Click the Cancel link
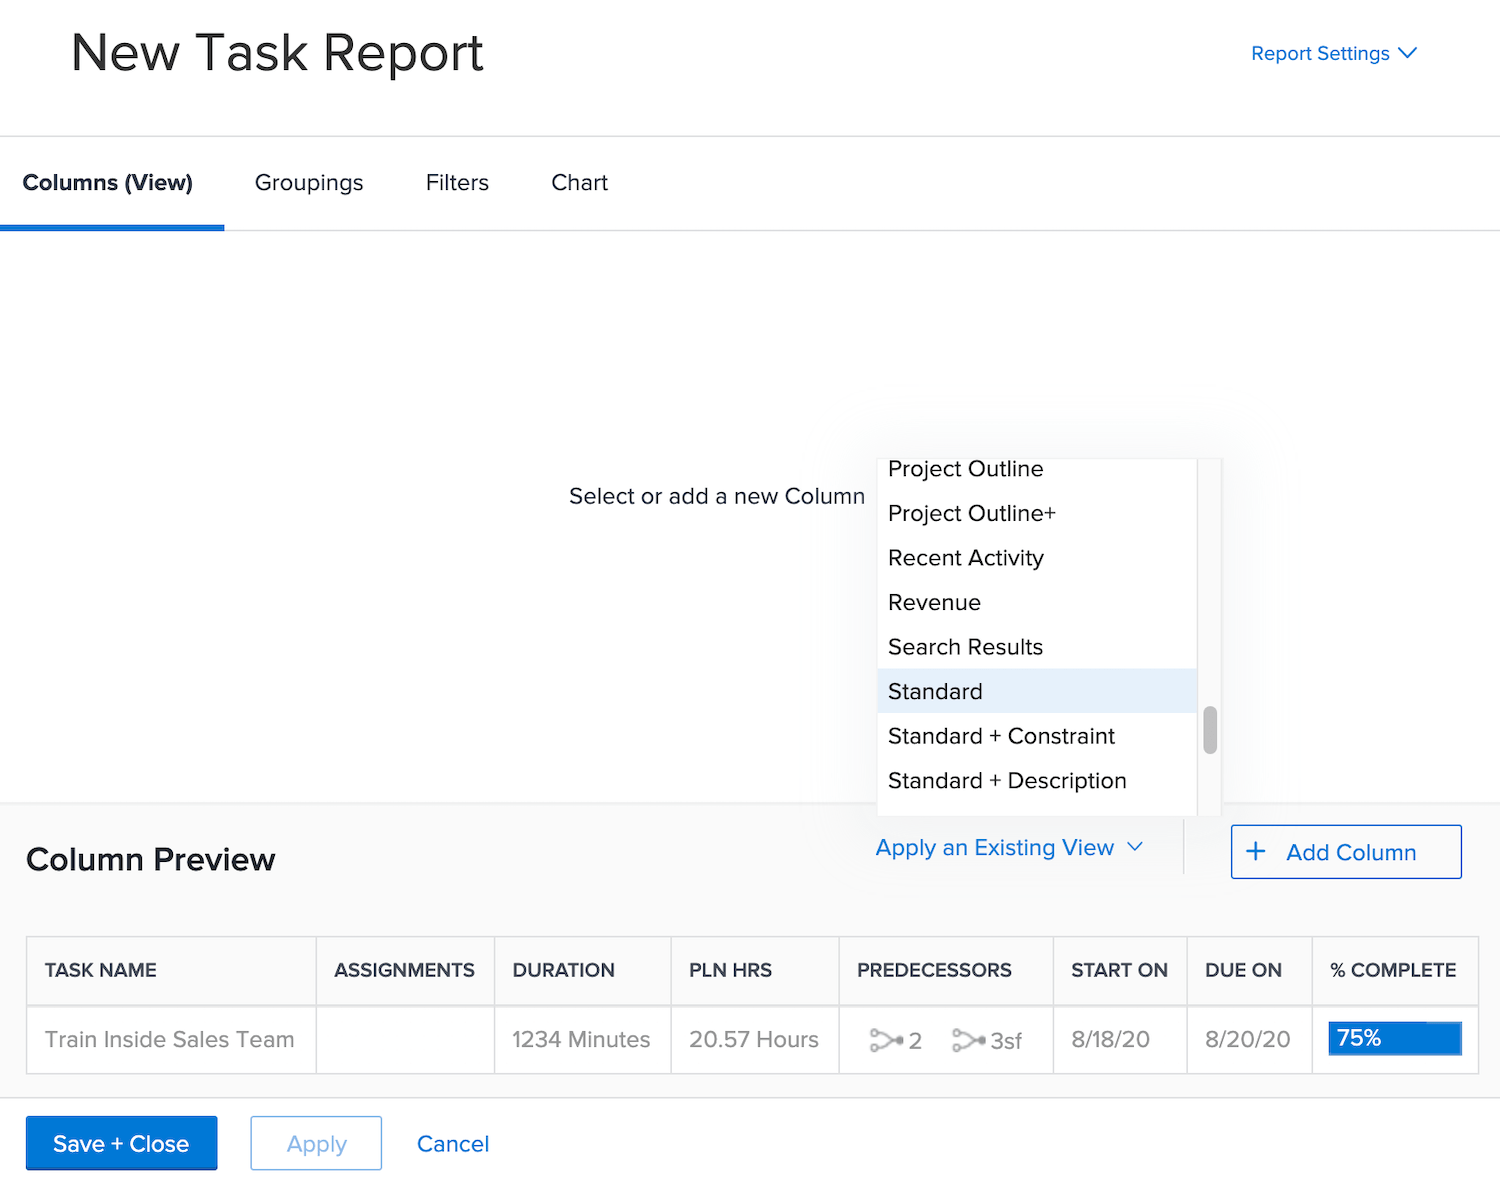1500x1186 pixels. [453, 1144]
